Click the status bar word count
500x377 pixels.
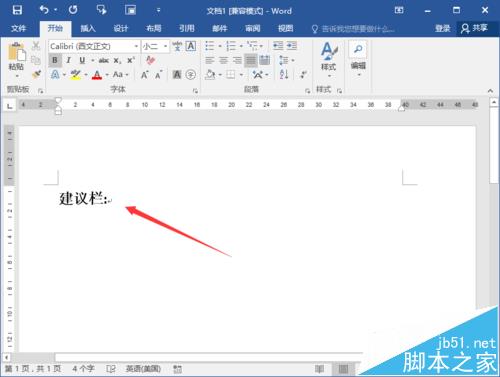tap(83, 369)
